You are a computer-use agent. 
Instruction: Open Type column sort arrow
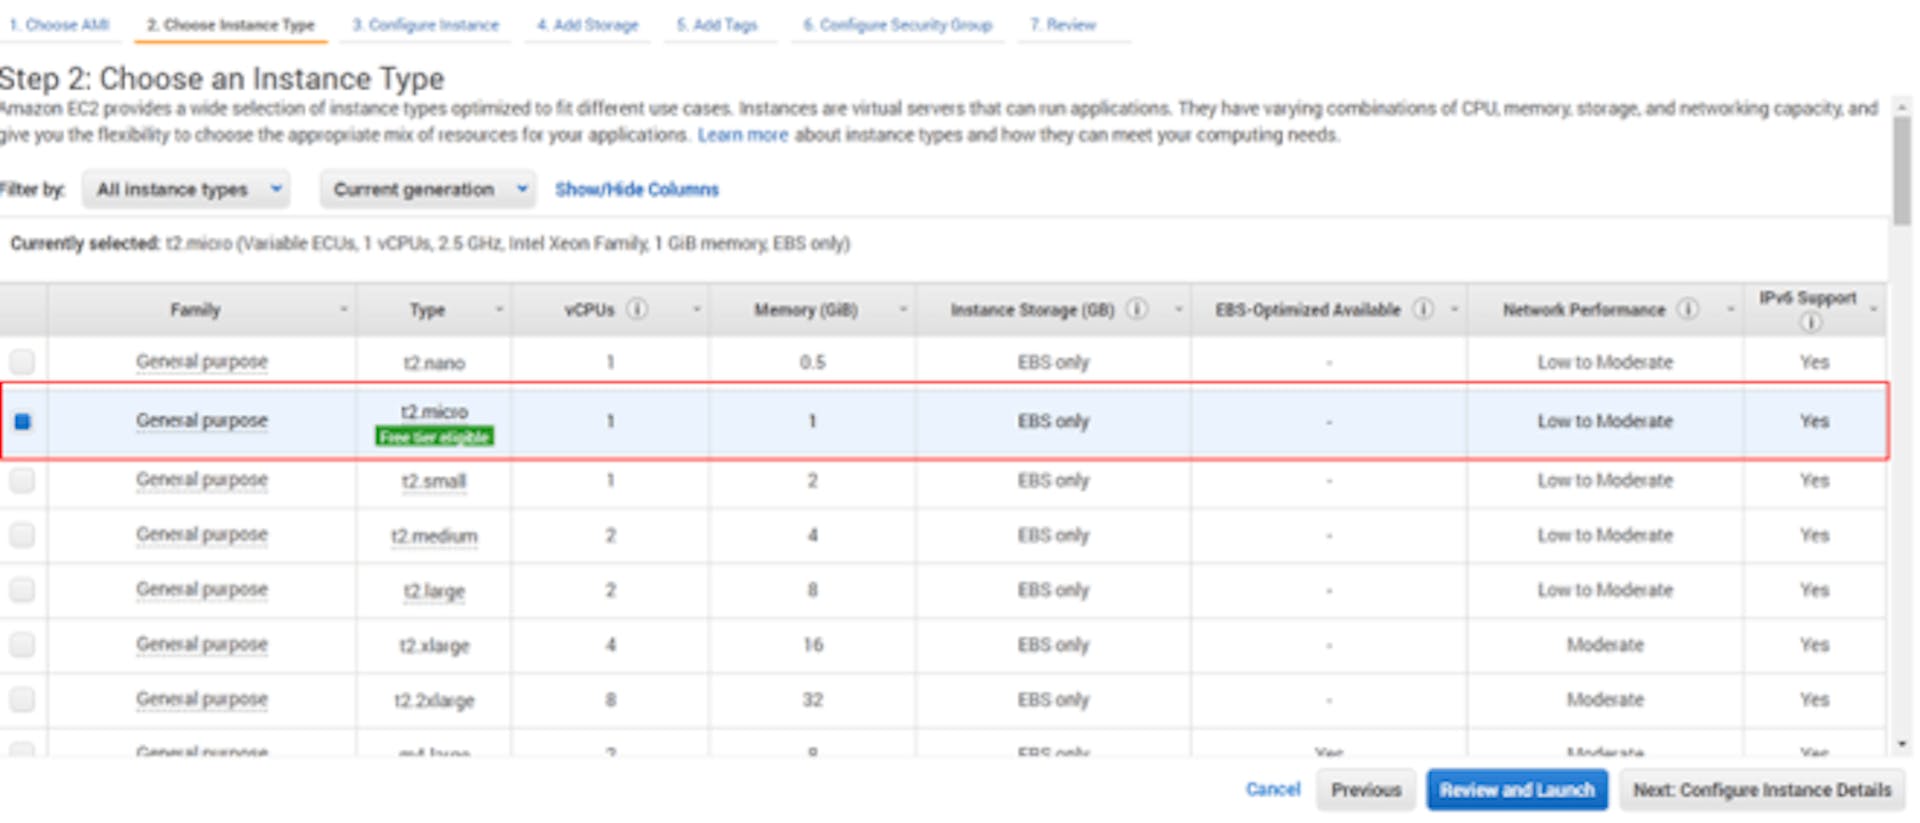click(499, 310)
